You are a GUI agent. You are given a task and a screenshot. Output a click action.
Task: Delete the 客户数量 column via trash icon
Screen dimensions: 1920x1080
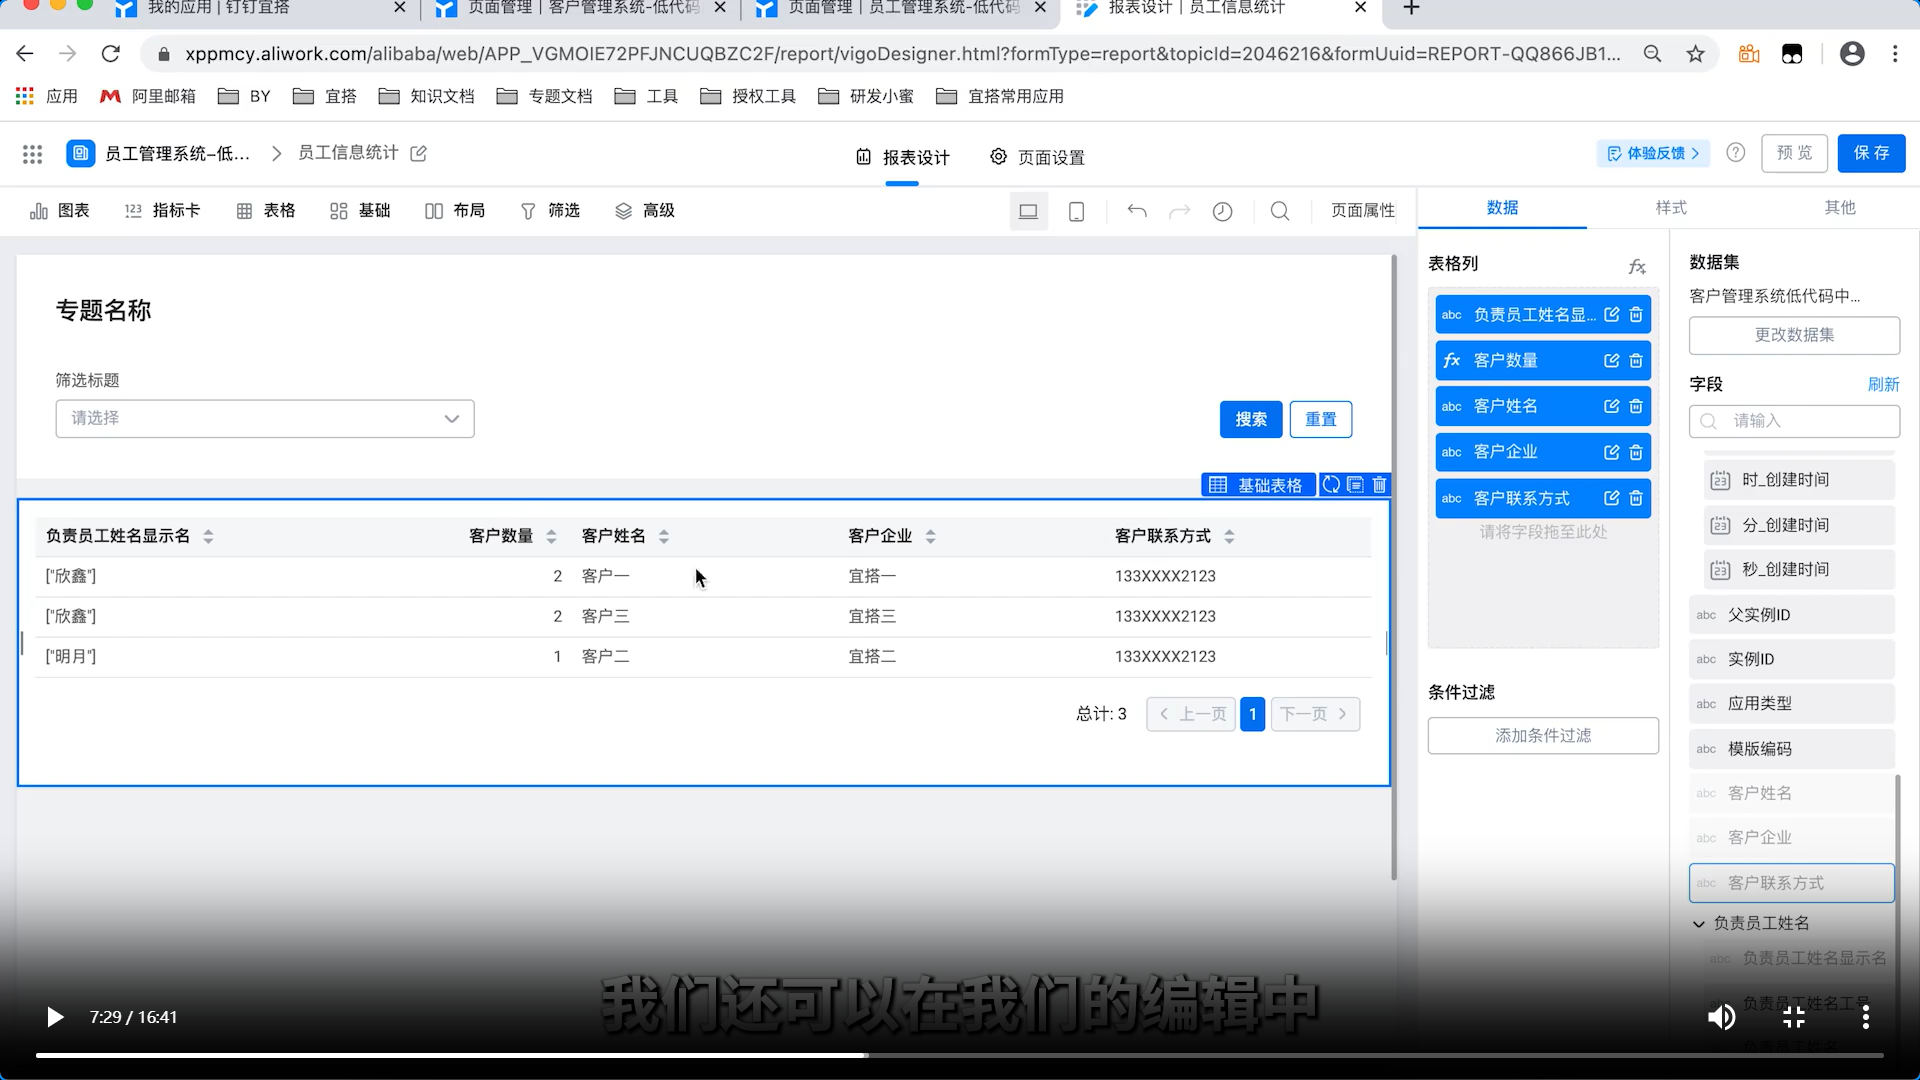1636,361
